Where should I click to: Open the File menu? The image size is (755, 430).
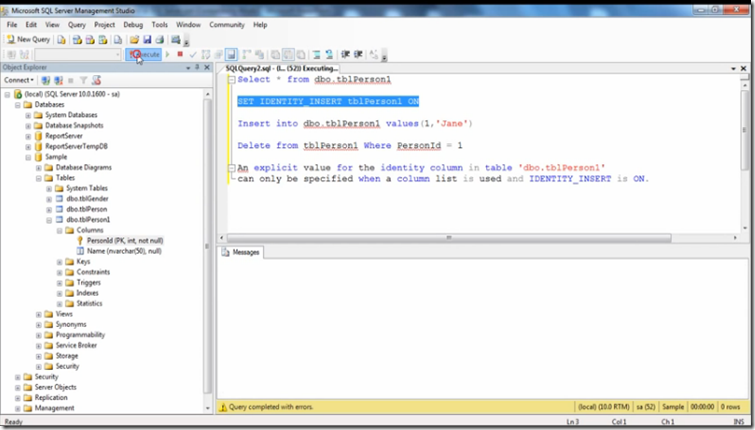(x=12, y=25)
